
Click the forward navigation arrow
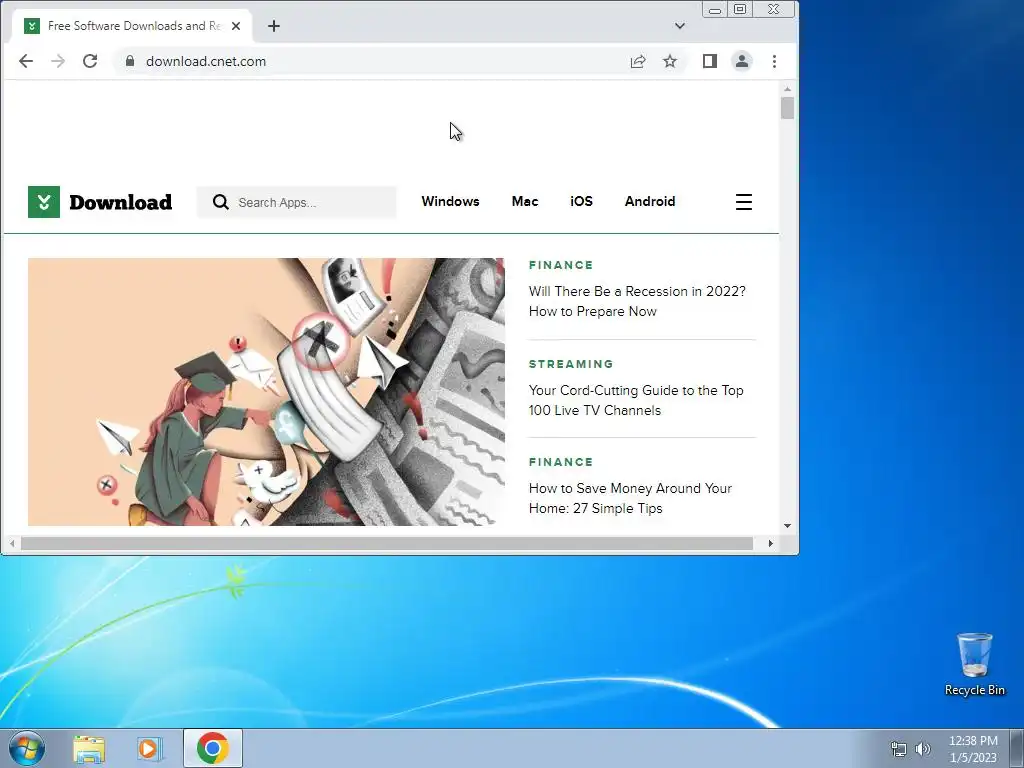[58, 61]
